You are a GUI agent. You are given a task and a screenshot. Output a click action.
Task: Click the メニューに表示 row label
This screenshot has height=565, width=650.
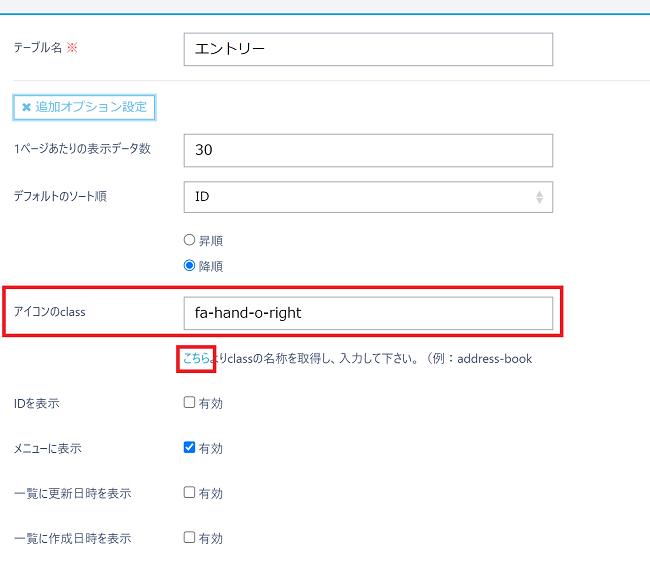47,448
